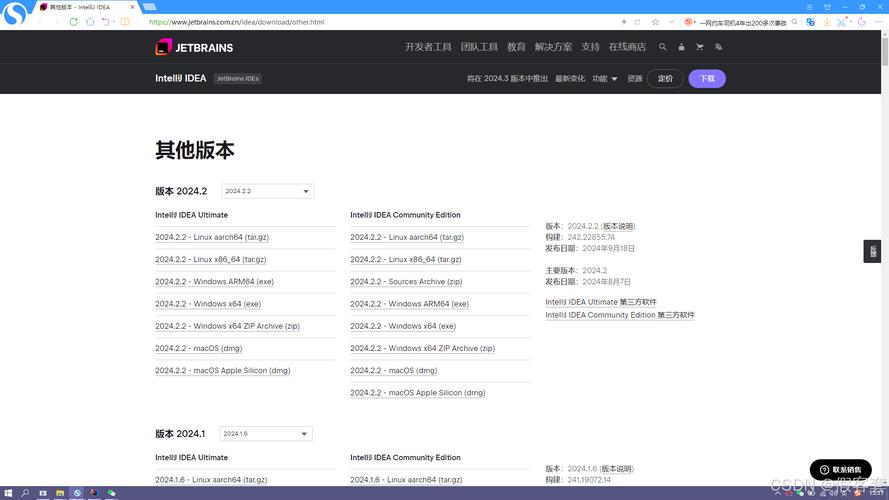
Task: Click search magnifier in browser search box
Action: click(794, 22)
